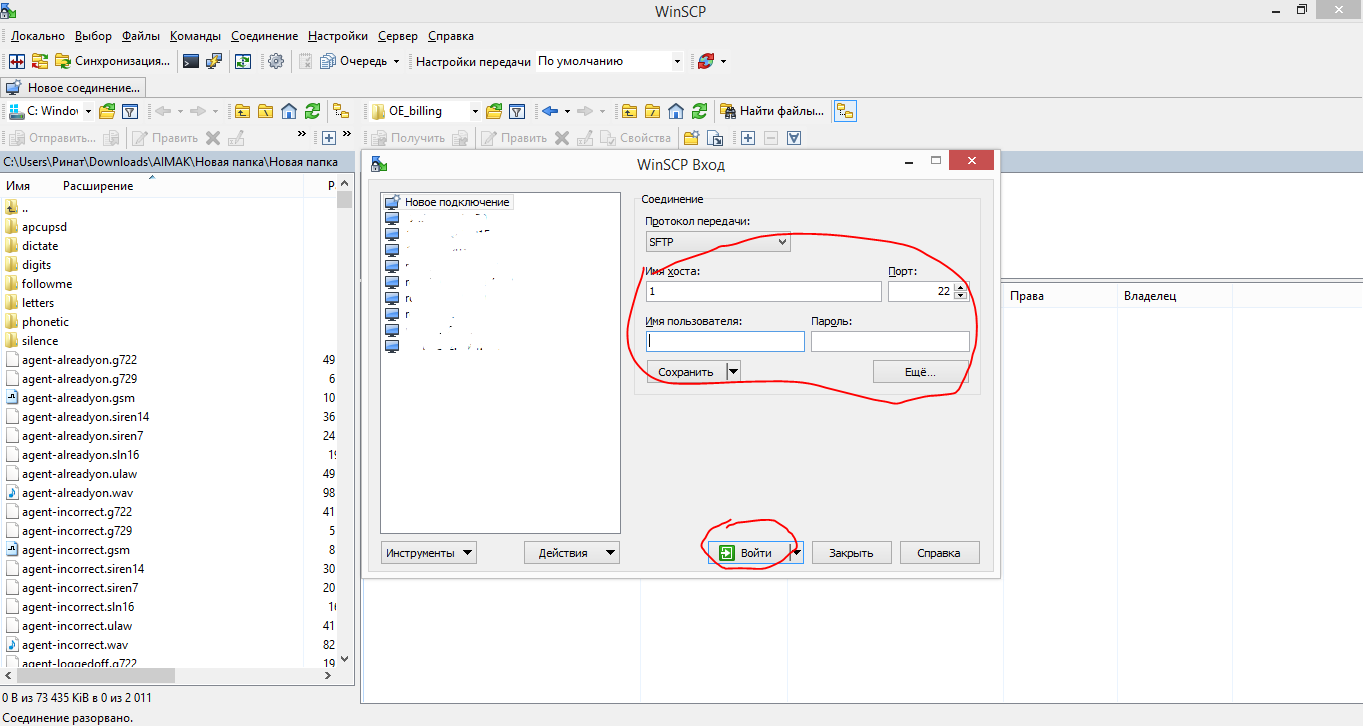Click the Имя хоста host name field

[763, 291]
